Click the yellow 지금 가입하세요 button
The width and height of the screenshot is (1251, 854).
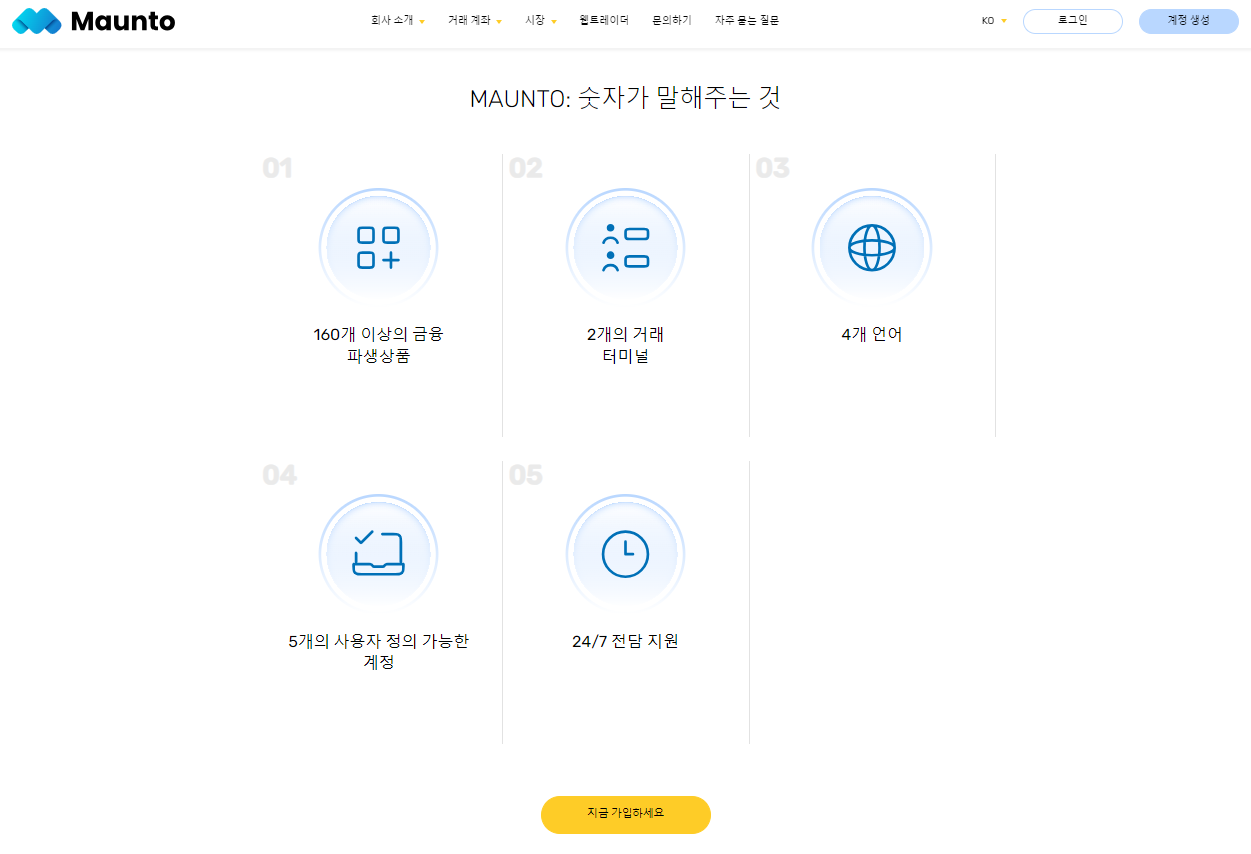626,814
